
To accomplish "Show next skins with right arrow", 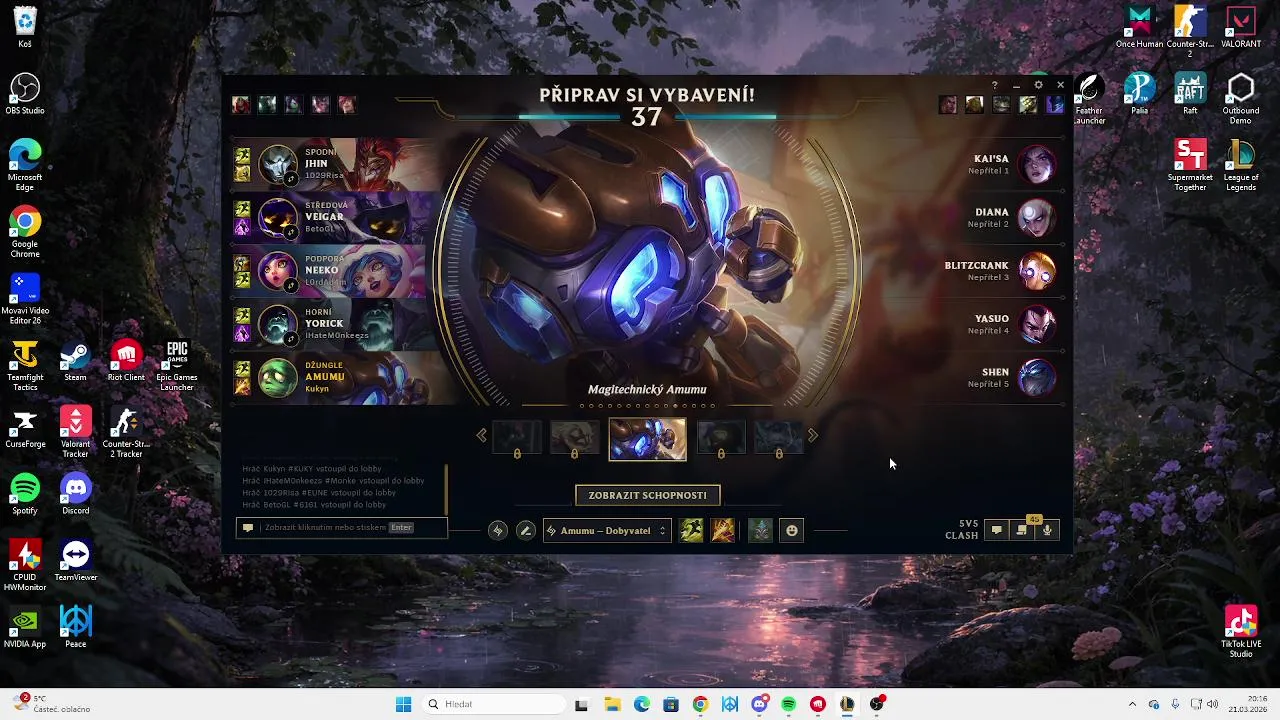I will tap(812, 435).
